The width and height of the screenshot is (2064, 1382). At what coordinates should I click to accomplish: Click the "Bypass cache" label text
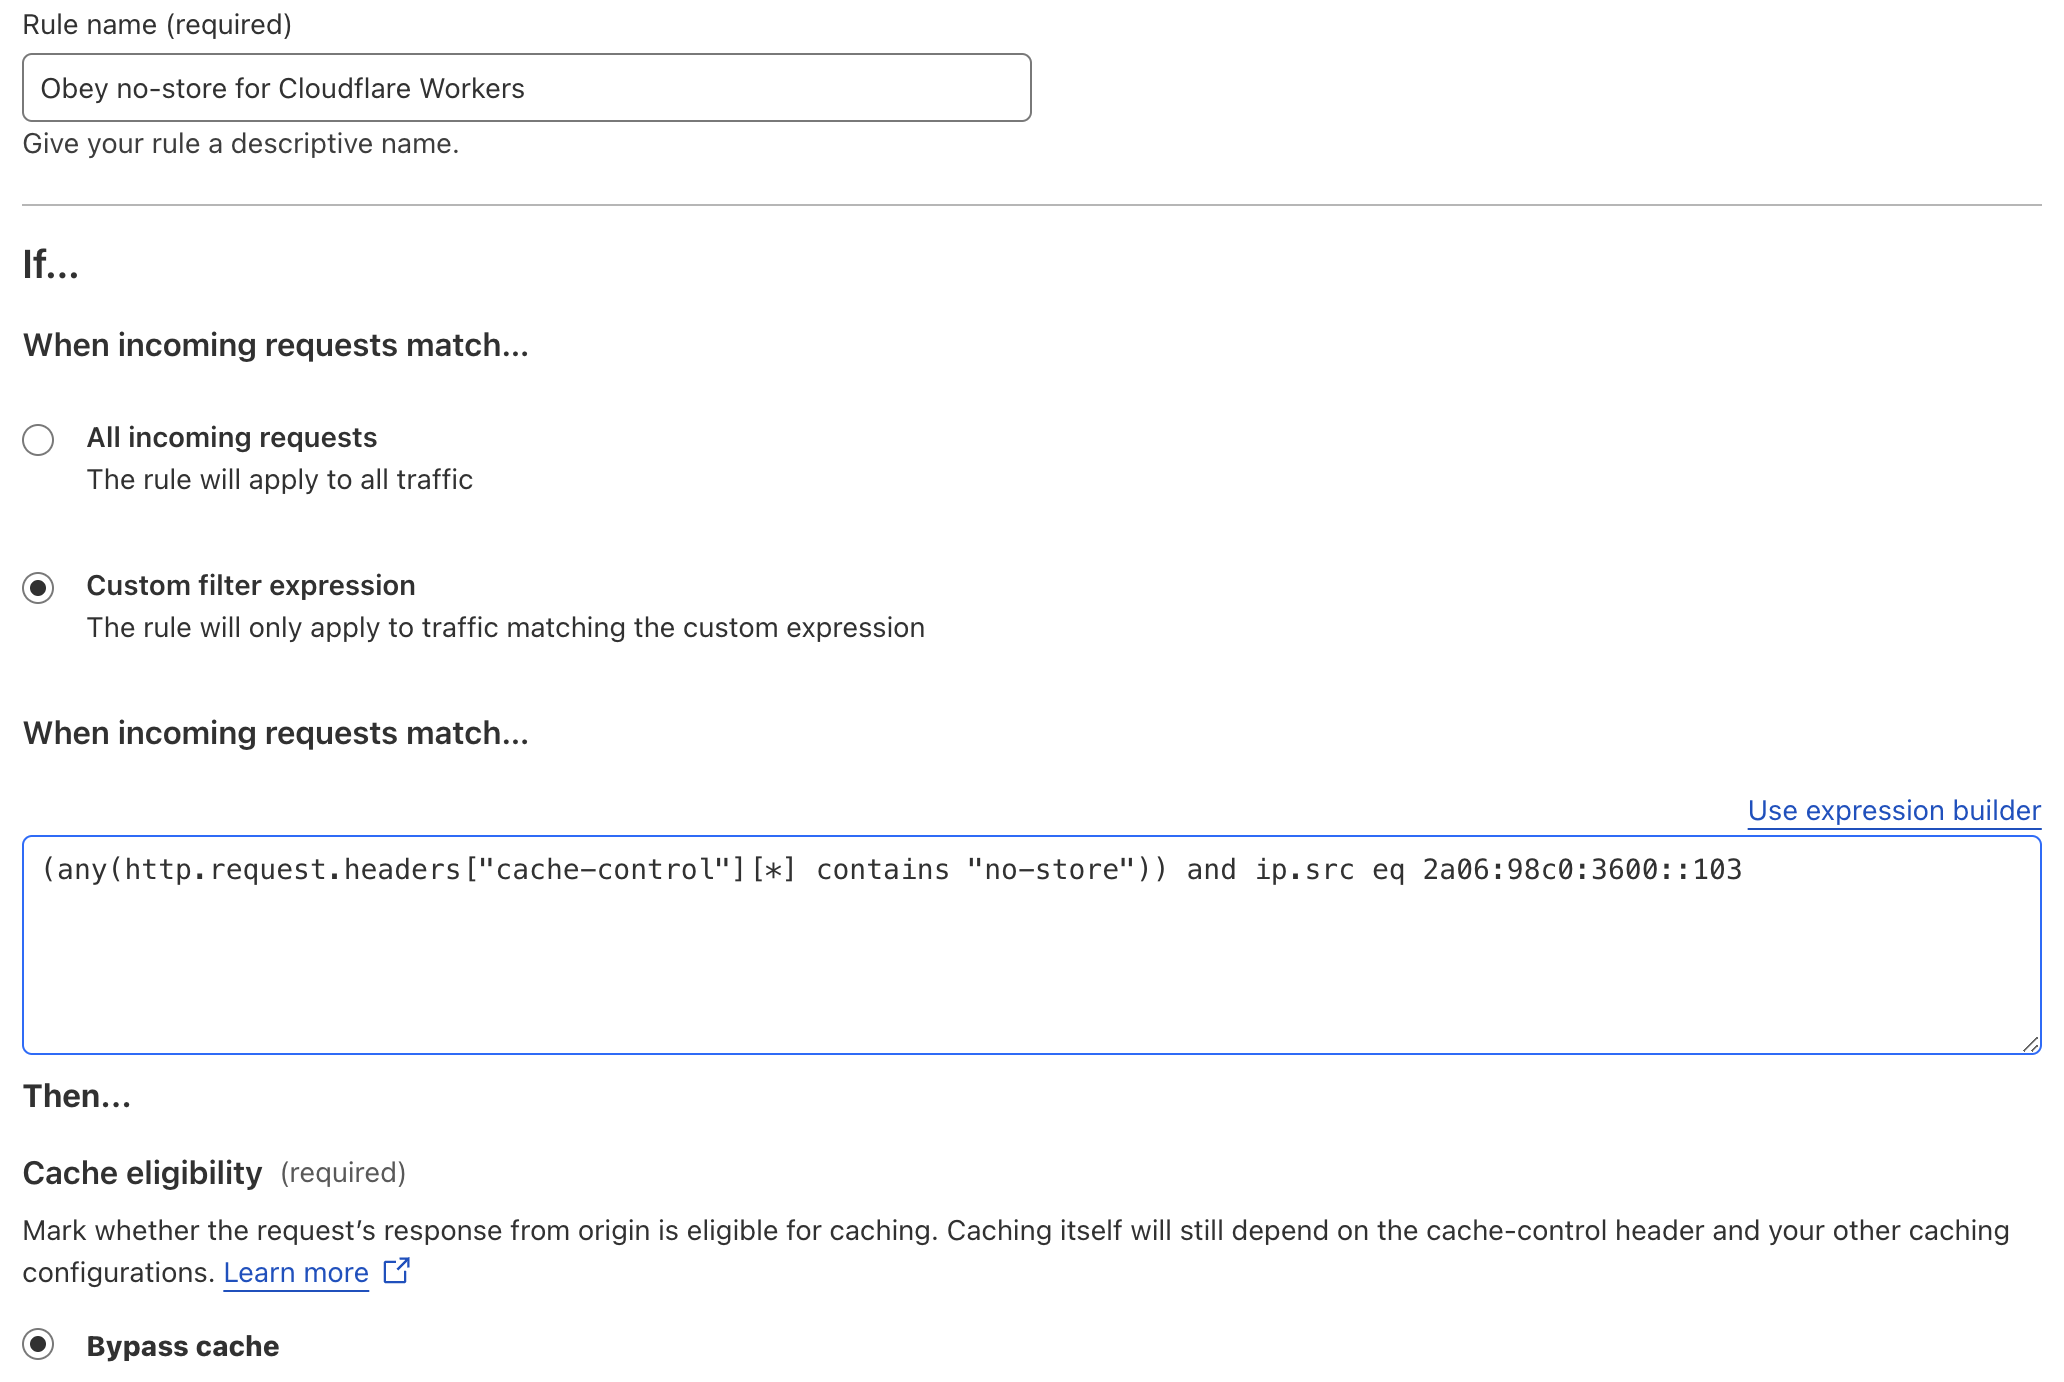182,1346
